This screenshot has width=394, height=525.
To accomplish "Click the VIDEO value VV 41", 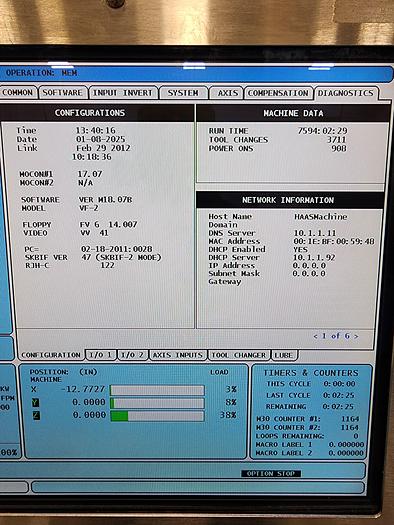I will [94, 233].
